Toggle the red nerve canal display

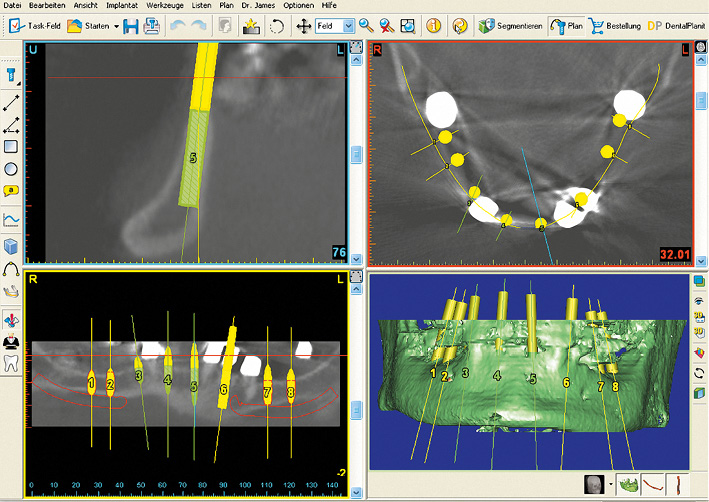(653, 485)
